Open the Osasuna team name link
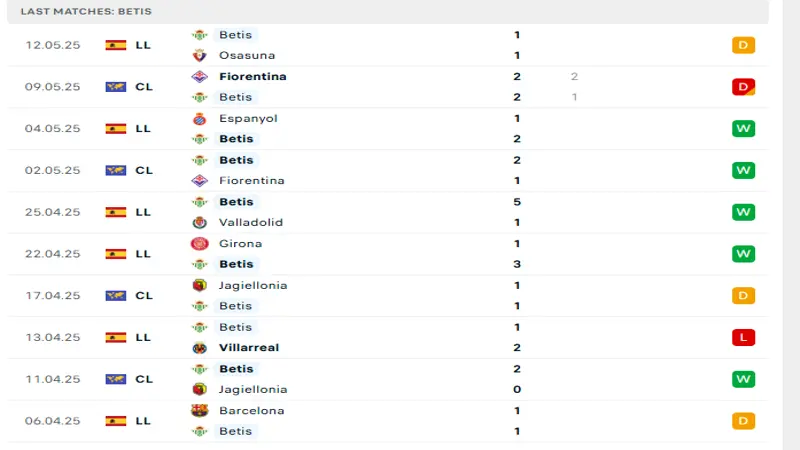800x450 pixels. coord(247,55)
